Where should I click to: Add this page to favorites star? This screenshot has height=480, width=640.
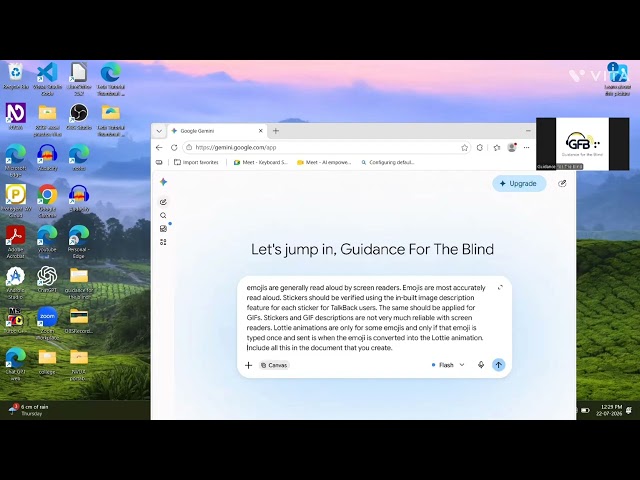coord(464,148)
